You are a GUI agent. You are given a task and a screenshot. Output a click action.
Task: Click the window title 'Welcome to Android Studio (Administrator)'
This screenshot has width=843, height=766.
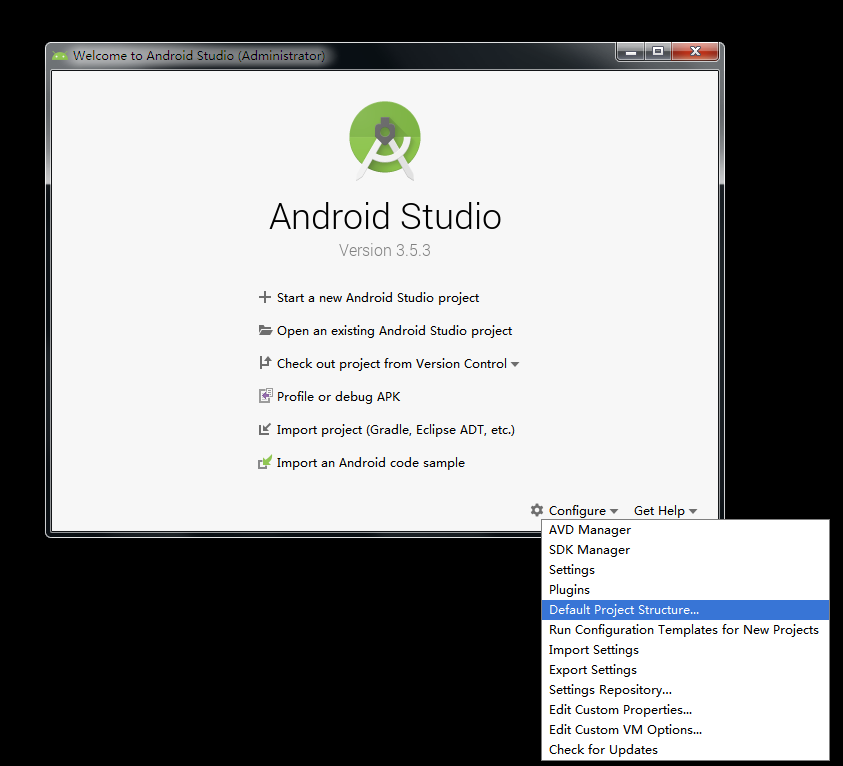[199, 56]
